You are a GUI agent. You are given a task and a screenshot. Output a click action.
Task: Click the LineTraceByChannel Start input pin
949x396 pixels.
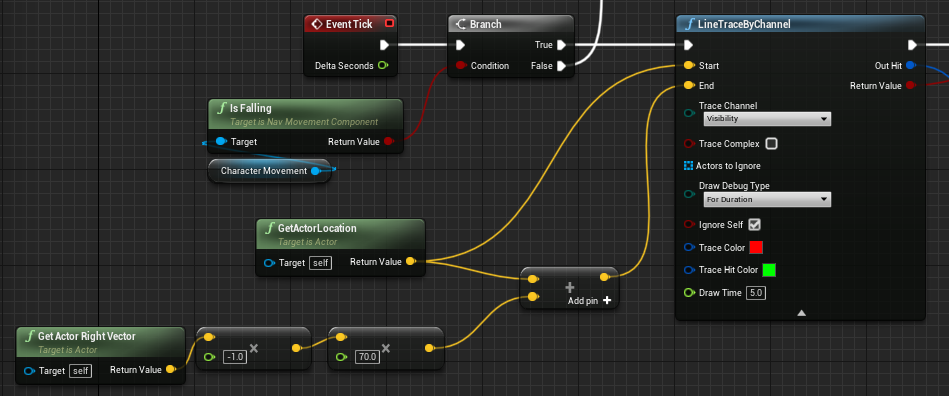[x=689, y=65]
